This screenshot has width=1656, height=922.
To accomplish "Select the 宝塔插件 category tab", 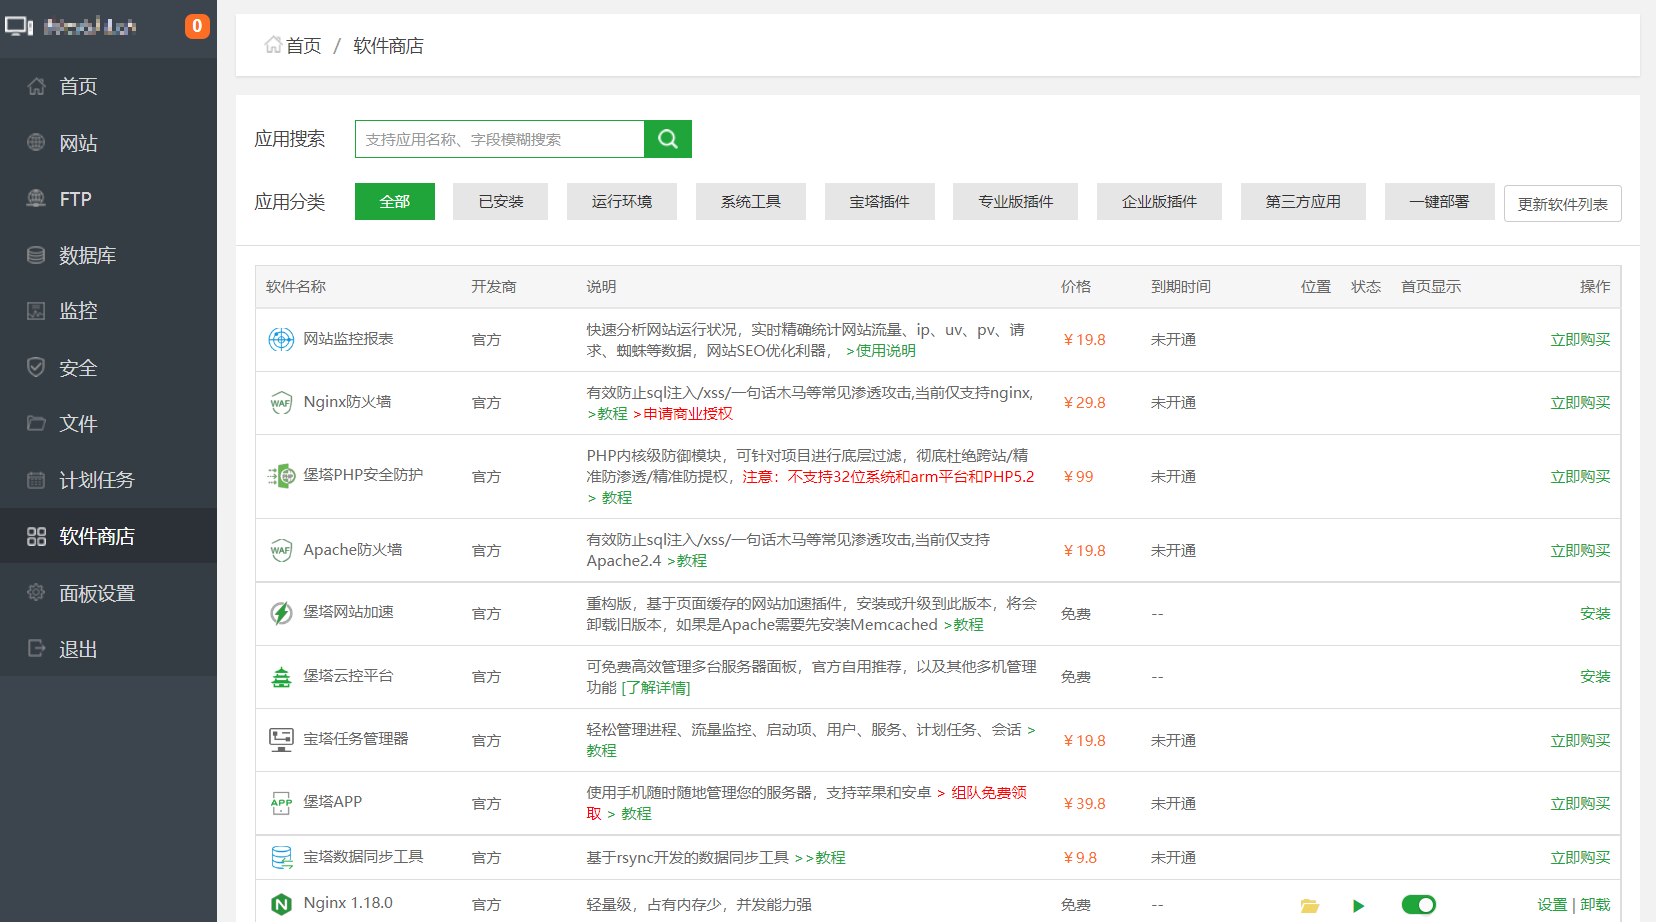I will click(x=880, y=201).
